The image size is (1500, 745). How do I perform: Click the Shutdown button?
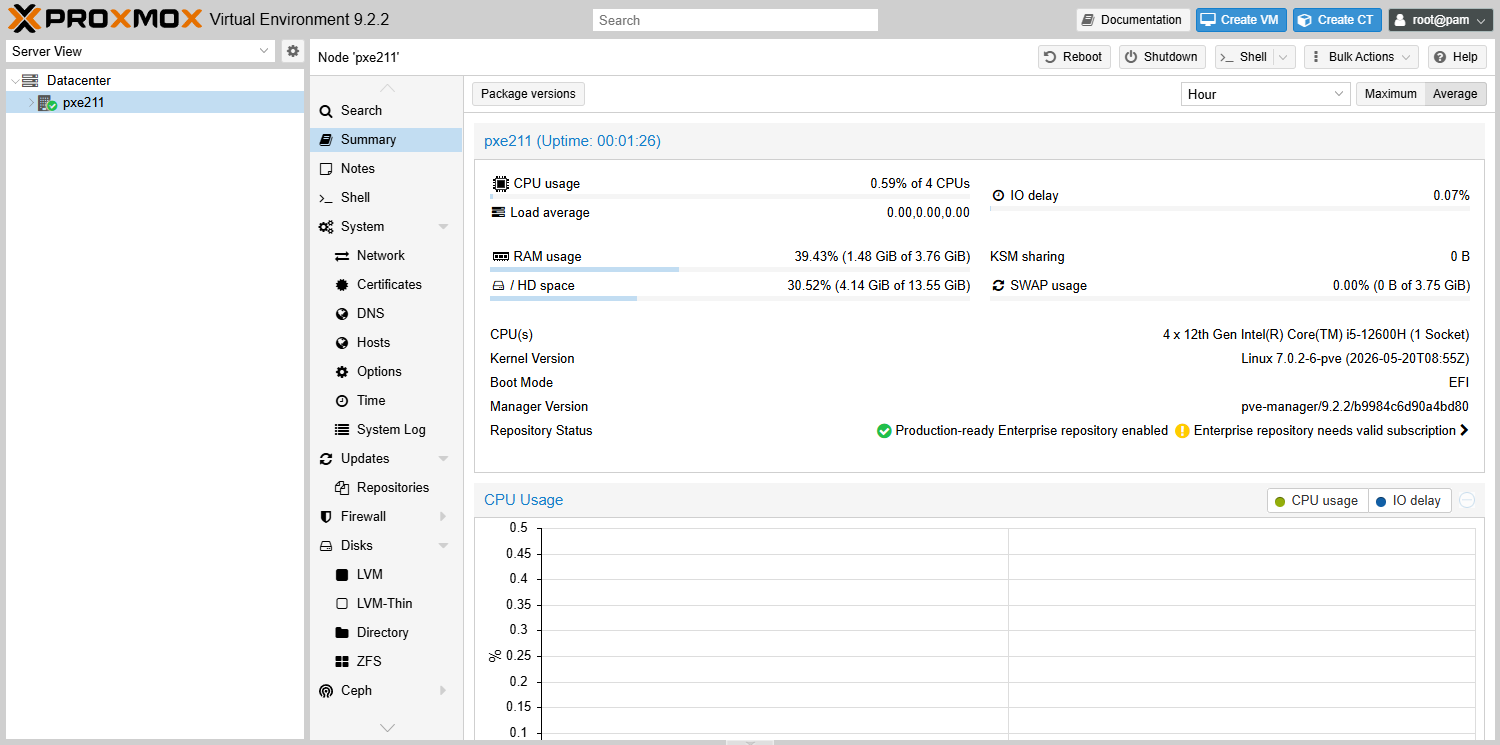coord(1162,57)
